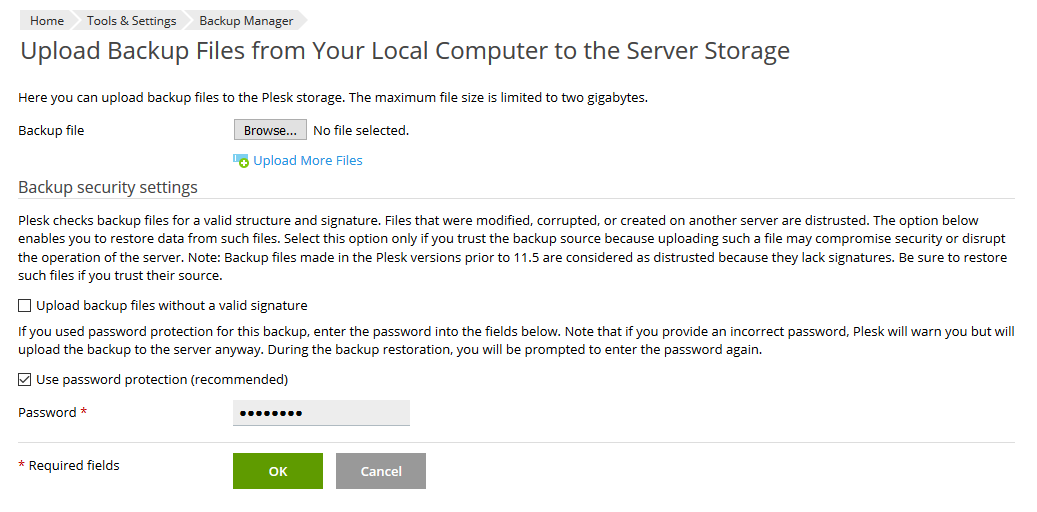This screenshot has width=1037, height=512.
Task: Uncheck the Use password protection checkbox
Action: click(x=25, y=379)
